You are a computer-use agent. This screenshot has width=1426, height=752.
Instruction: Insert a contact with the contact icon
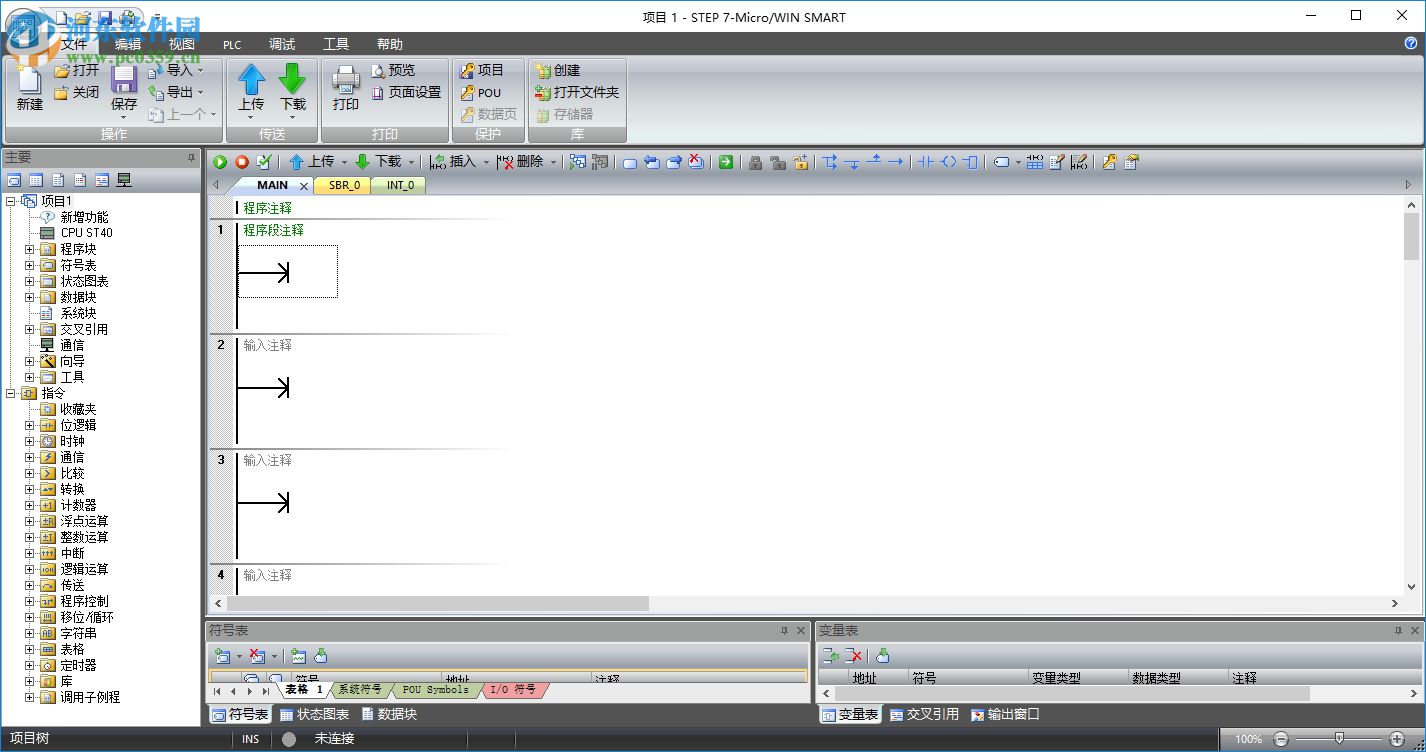(x=925, y=162)
